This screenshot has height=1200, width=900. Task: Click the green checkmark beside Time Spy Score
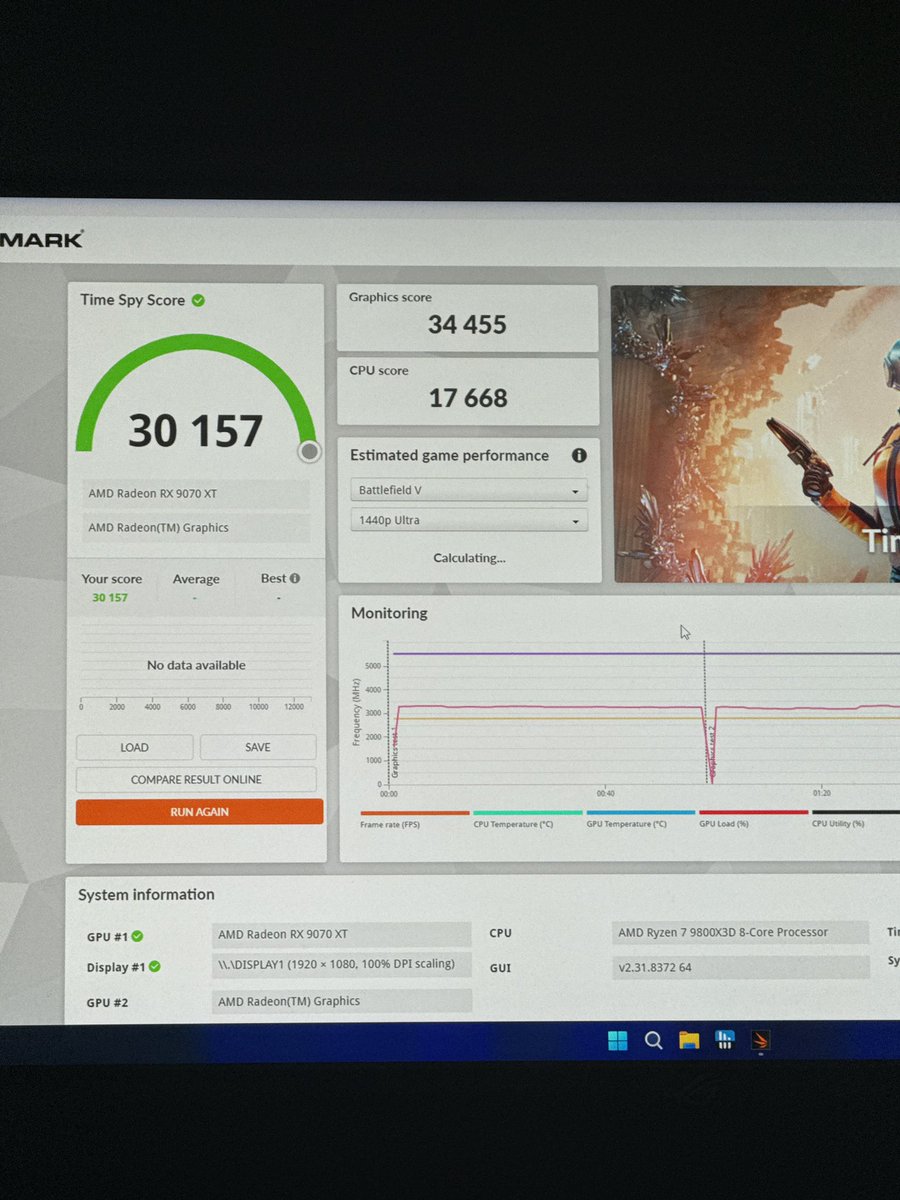point(198,300)
